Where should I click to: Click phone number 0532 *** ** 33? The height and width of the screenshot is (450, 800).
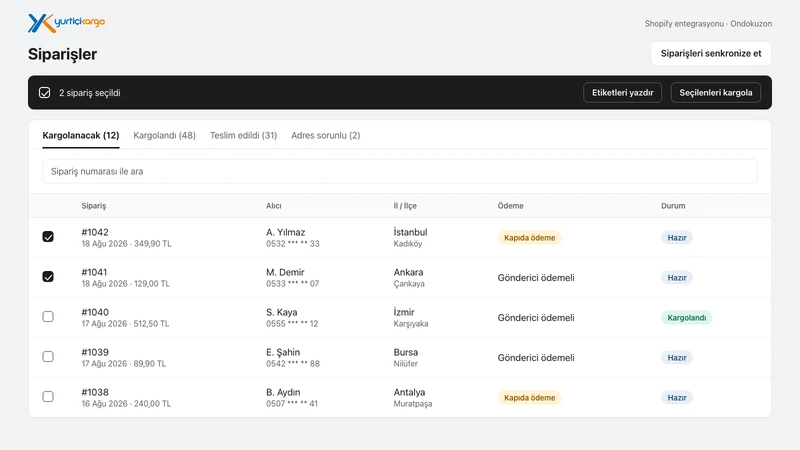tap(292, 244)
